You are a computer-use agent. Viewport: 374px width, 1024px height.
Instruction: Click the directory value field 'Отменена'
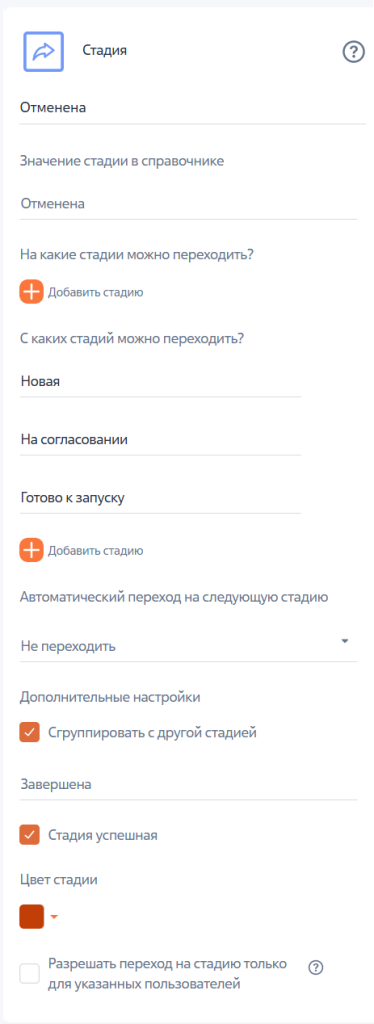point(189,204)
